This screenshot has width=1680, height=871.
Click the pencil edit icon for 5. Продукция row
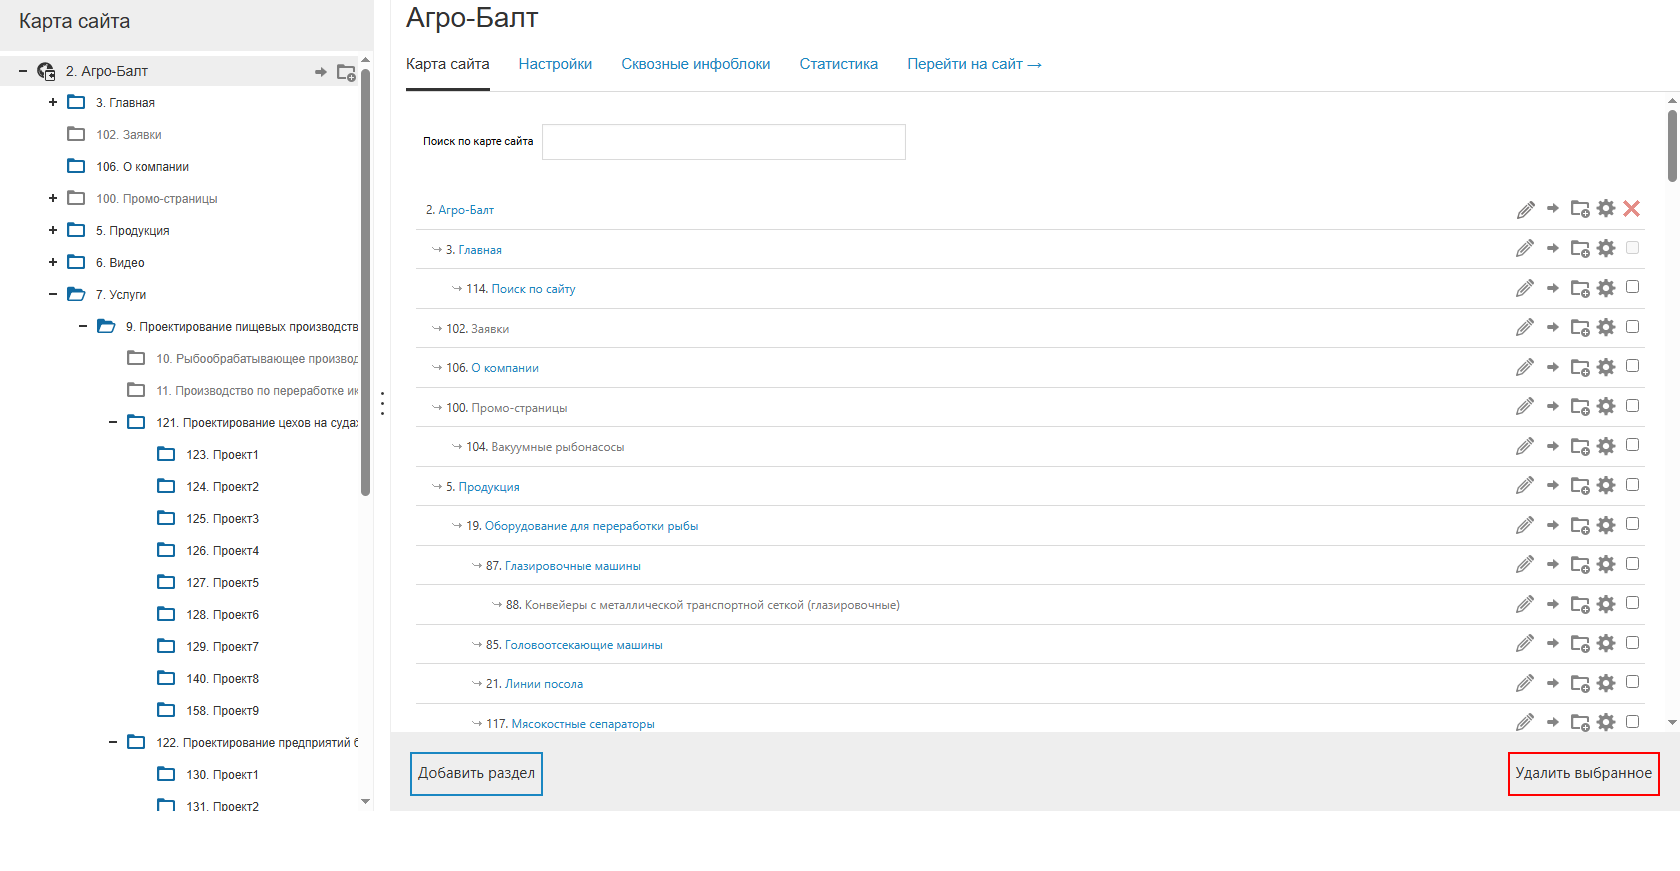pyautogui.click(x=1525, y=486)
